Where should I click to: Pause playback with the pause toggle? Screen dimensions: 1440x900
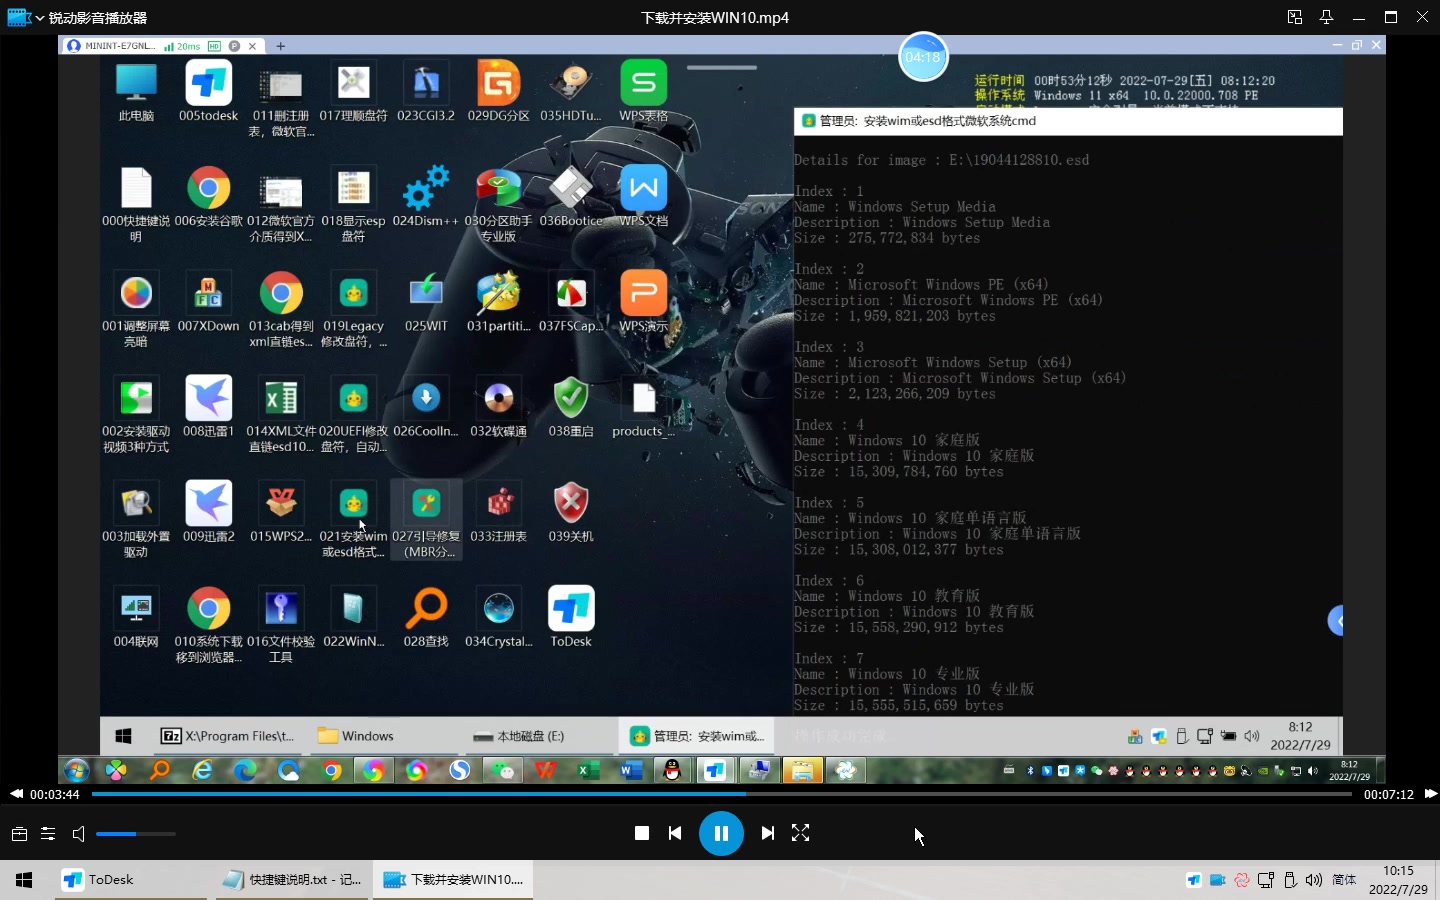tap(721, 832)
